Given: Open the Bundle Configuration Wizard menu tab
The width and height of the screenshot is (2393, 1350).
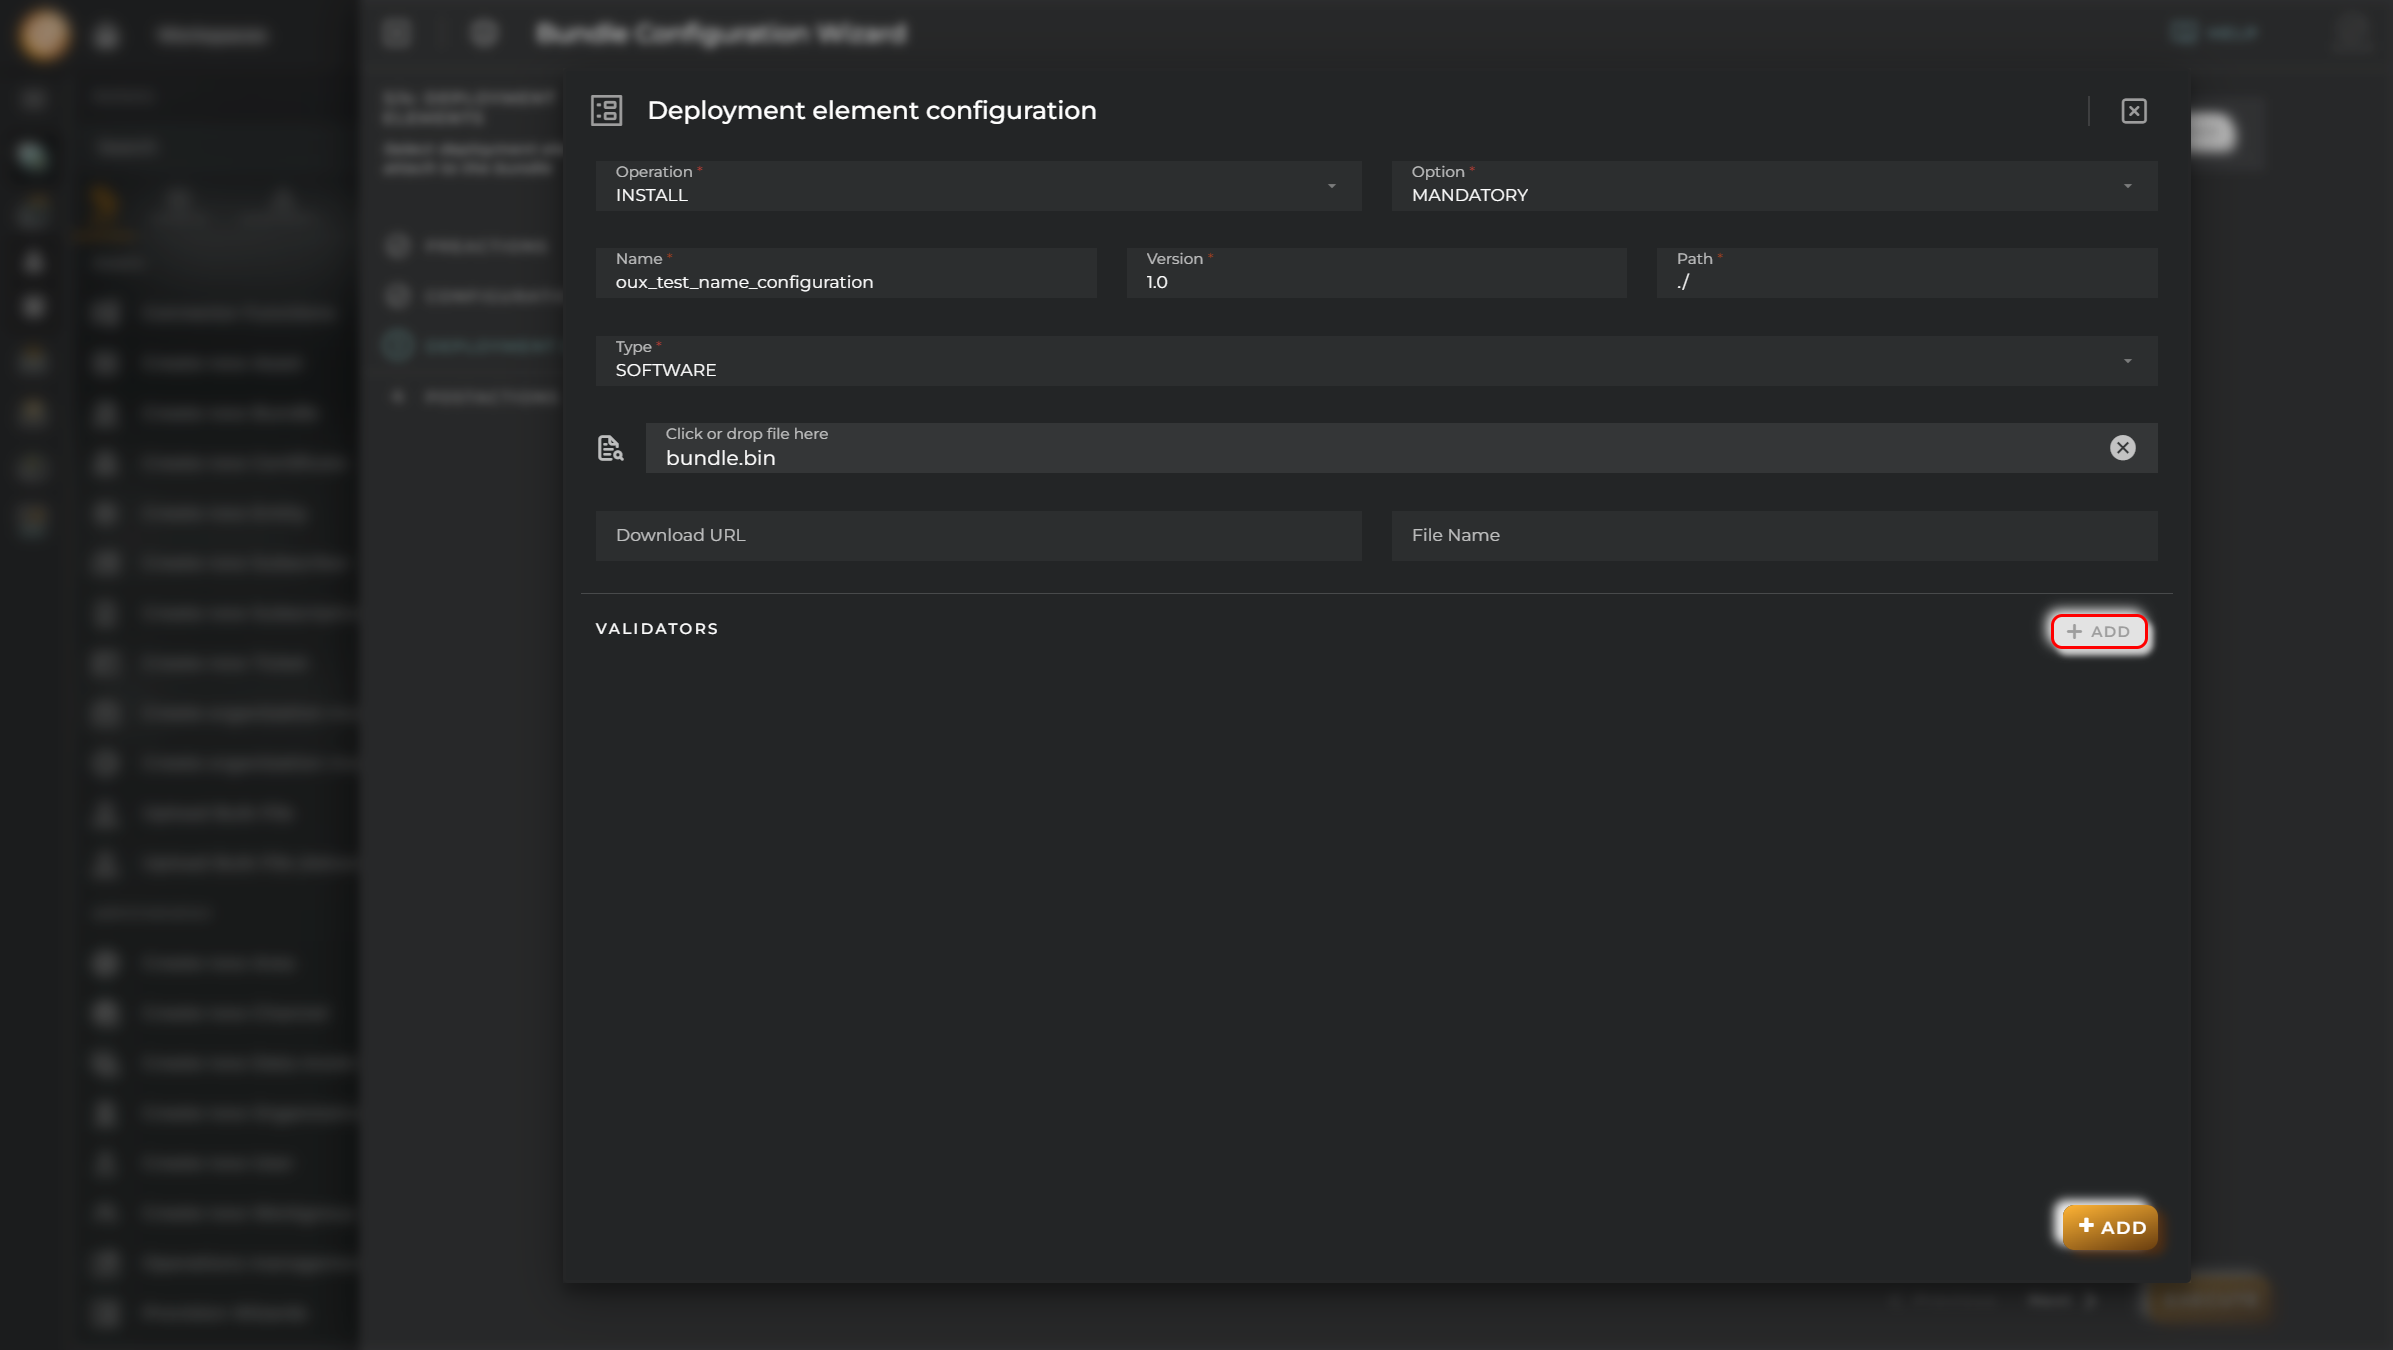Looking at the screenshot, I should click(x=722, y=33).
